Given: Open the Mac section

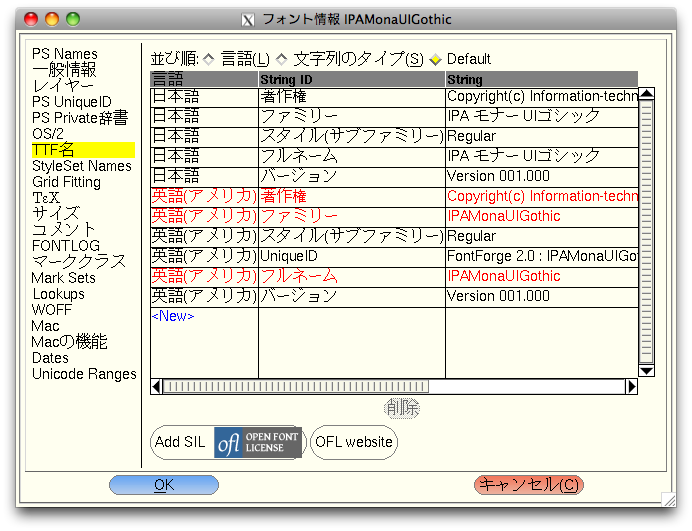Looking at the screenshot, I should [45, 326].
